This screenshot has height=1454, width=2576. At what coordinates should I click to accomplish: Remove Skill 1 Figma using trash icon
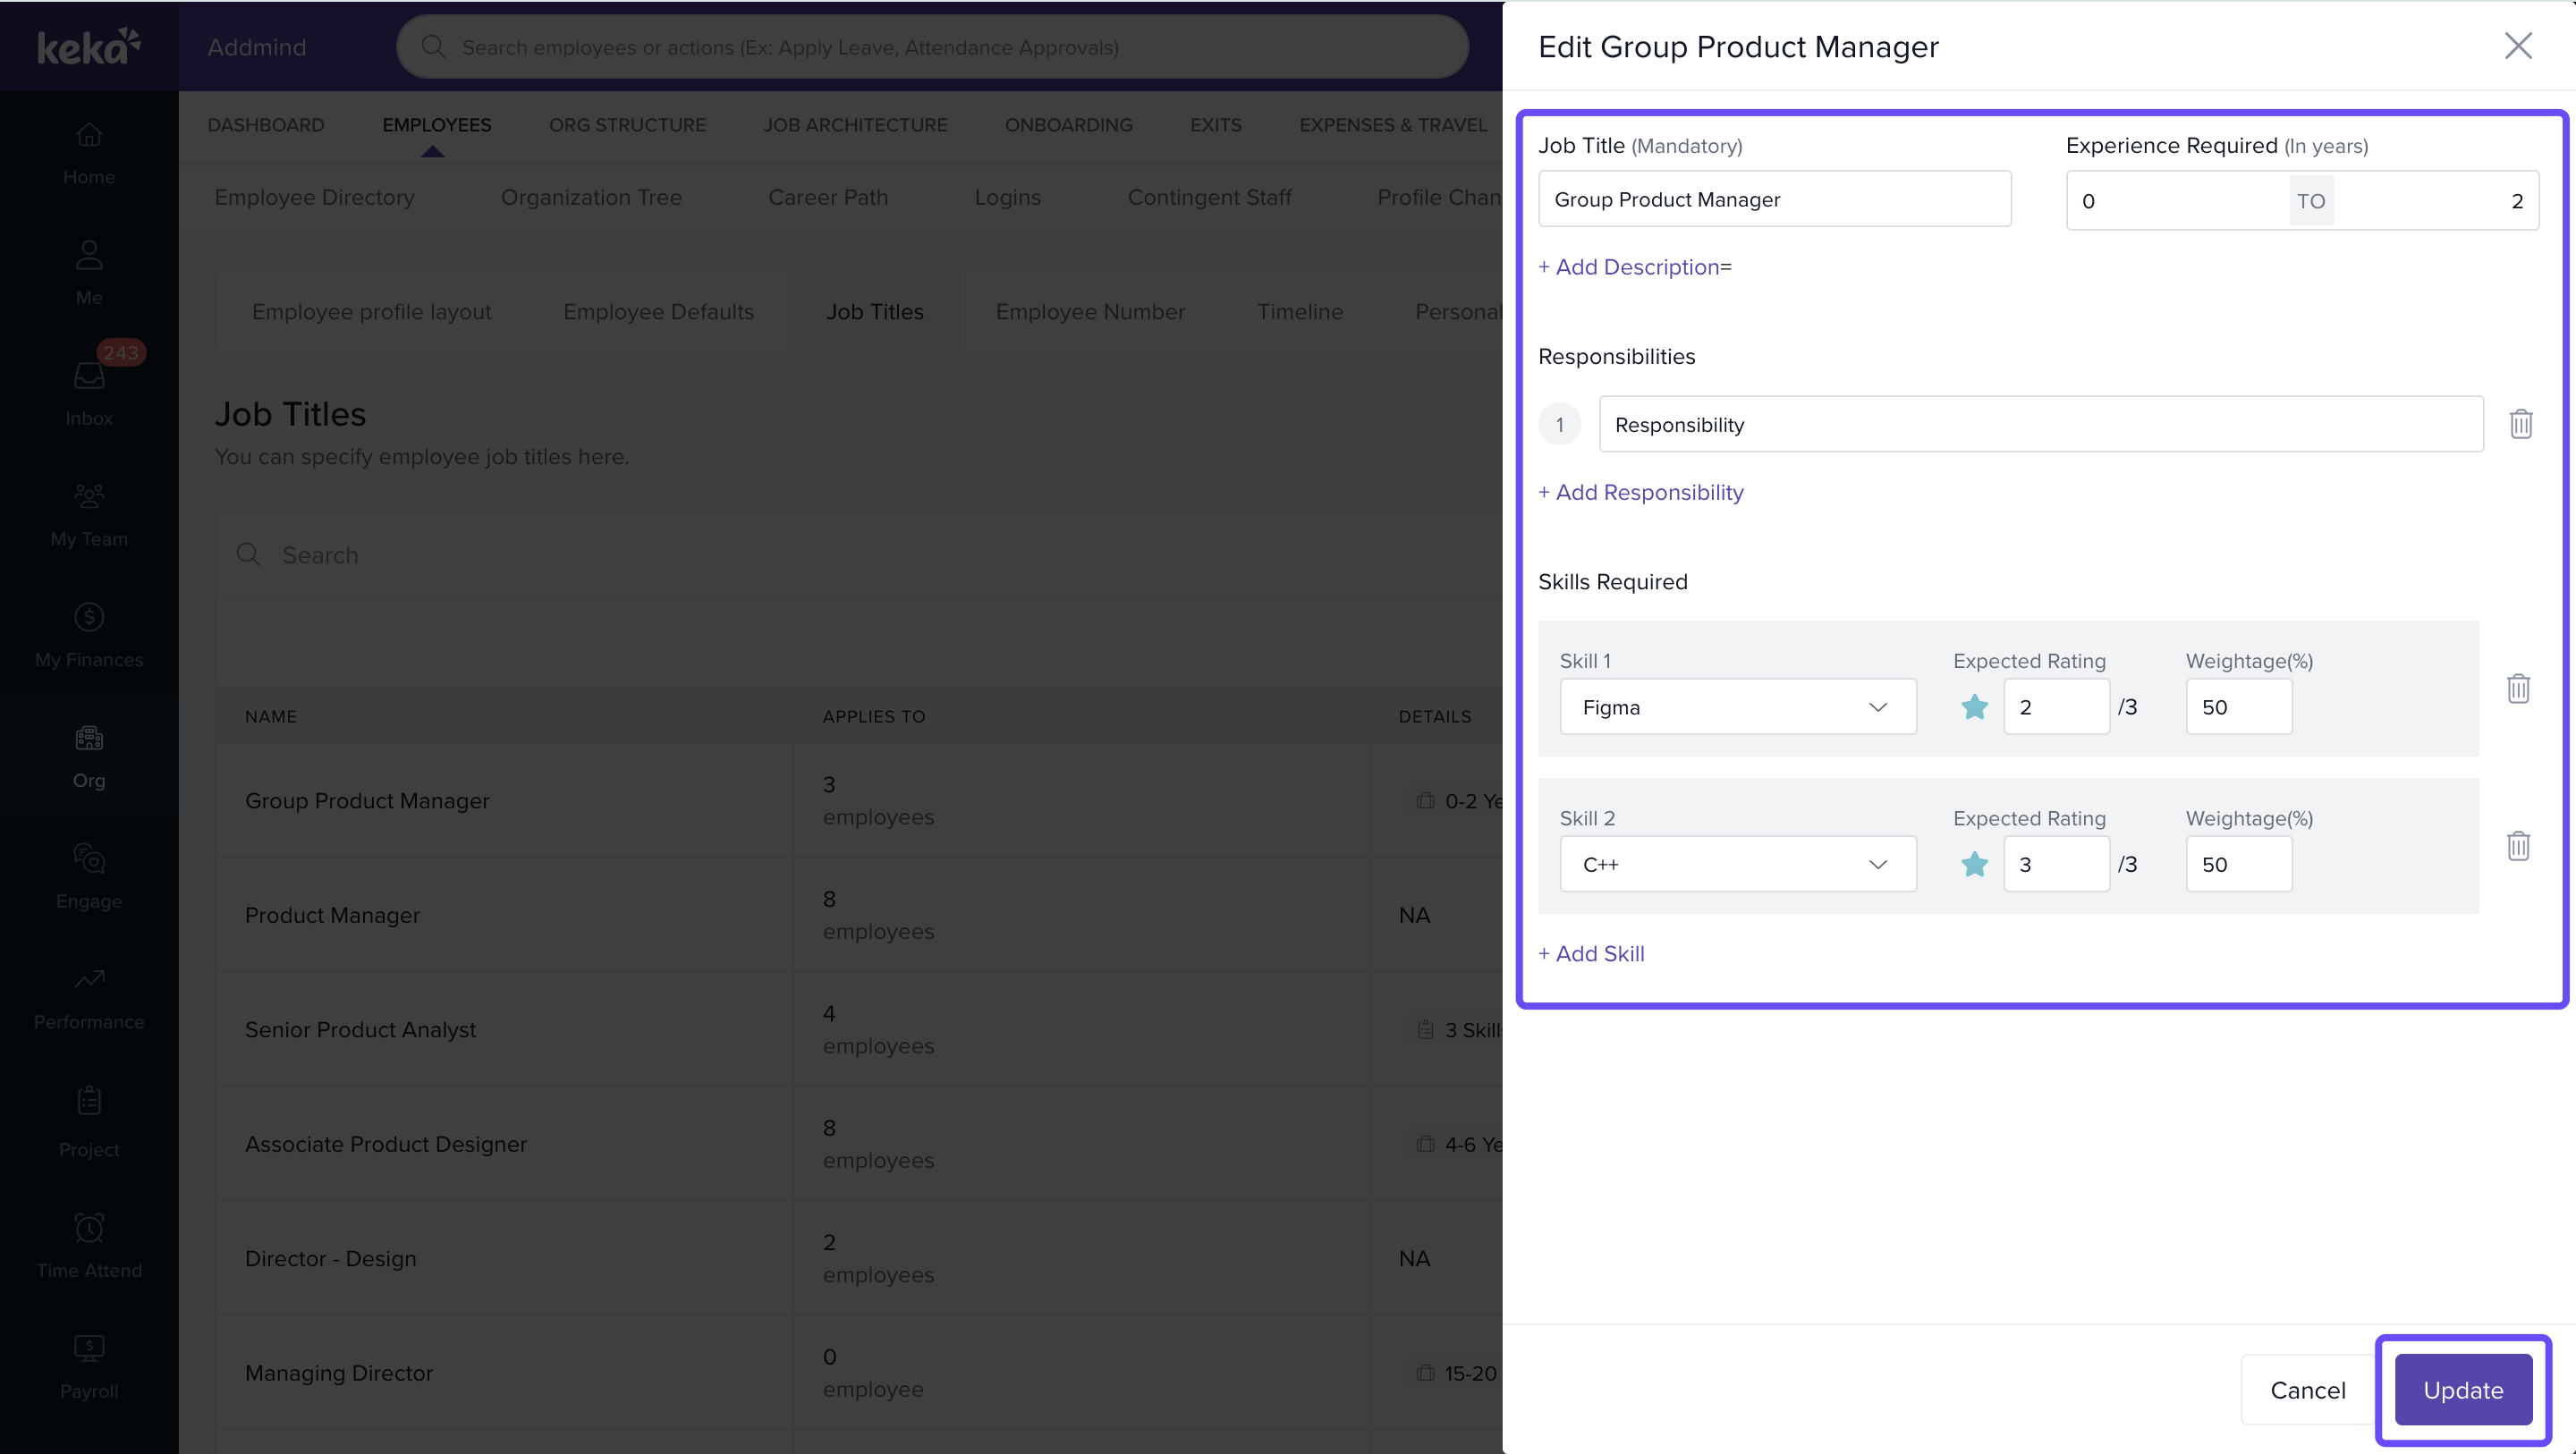pyautogui.click(x=2518, y=688)
